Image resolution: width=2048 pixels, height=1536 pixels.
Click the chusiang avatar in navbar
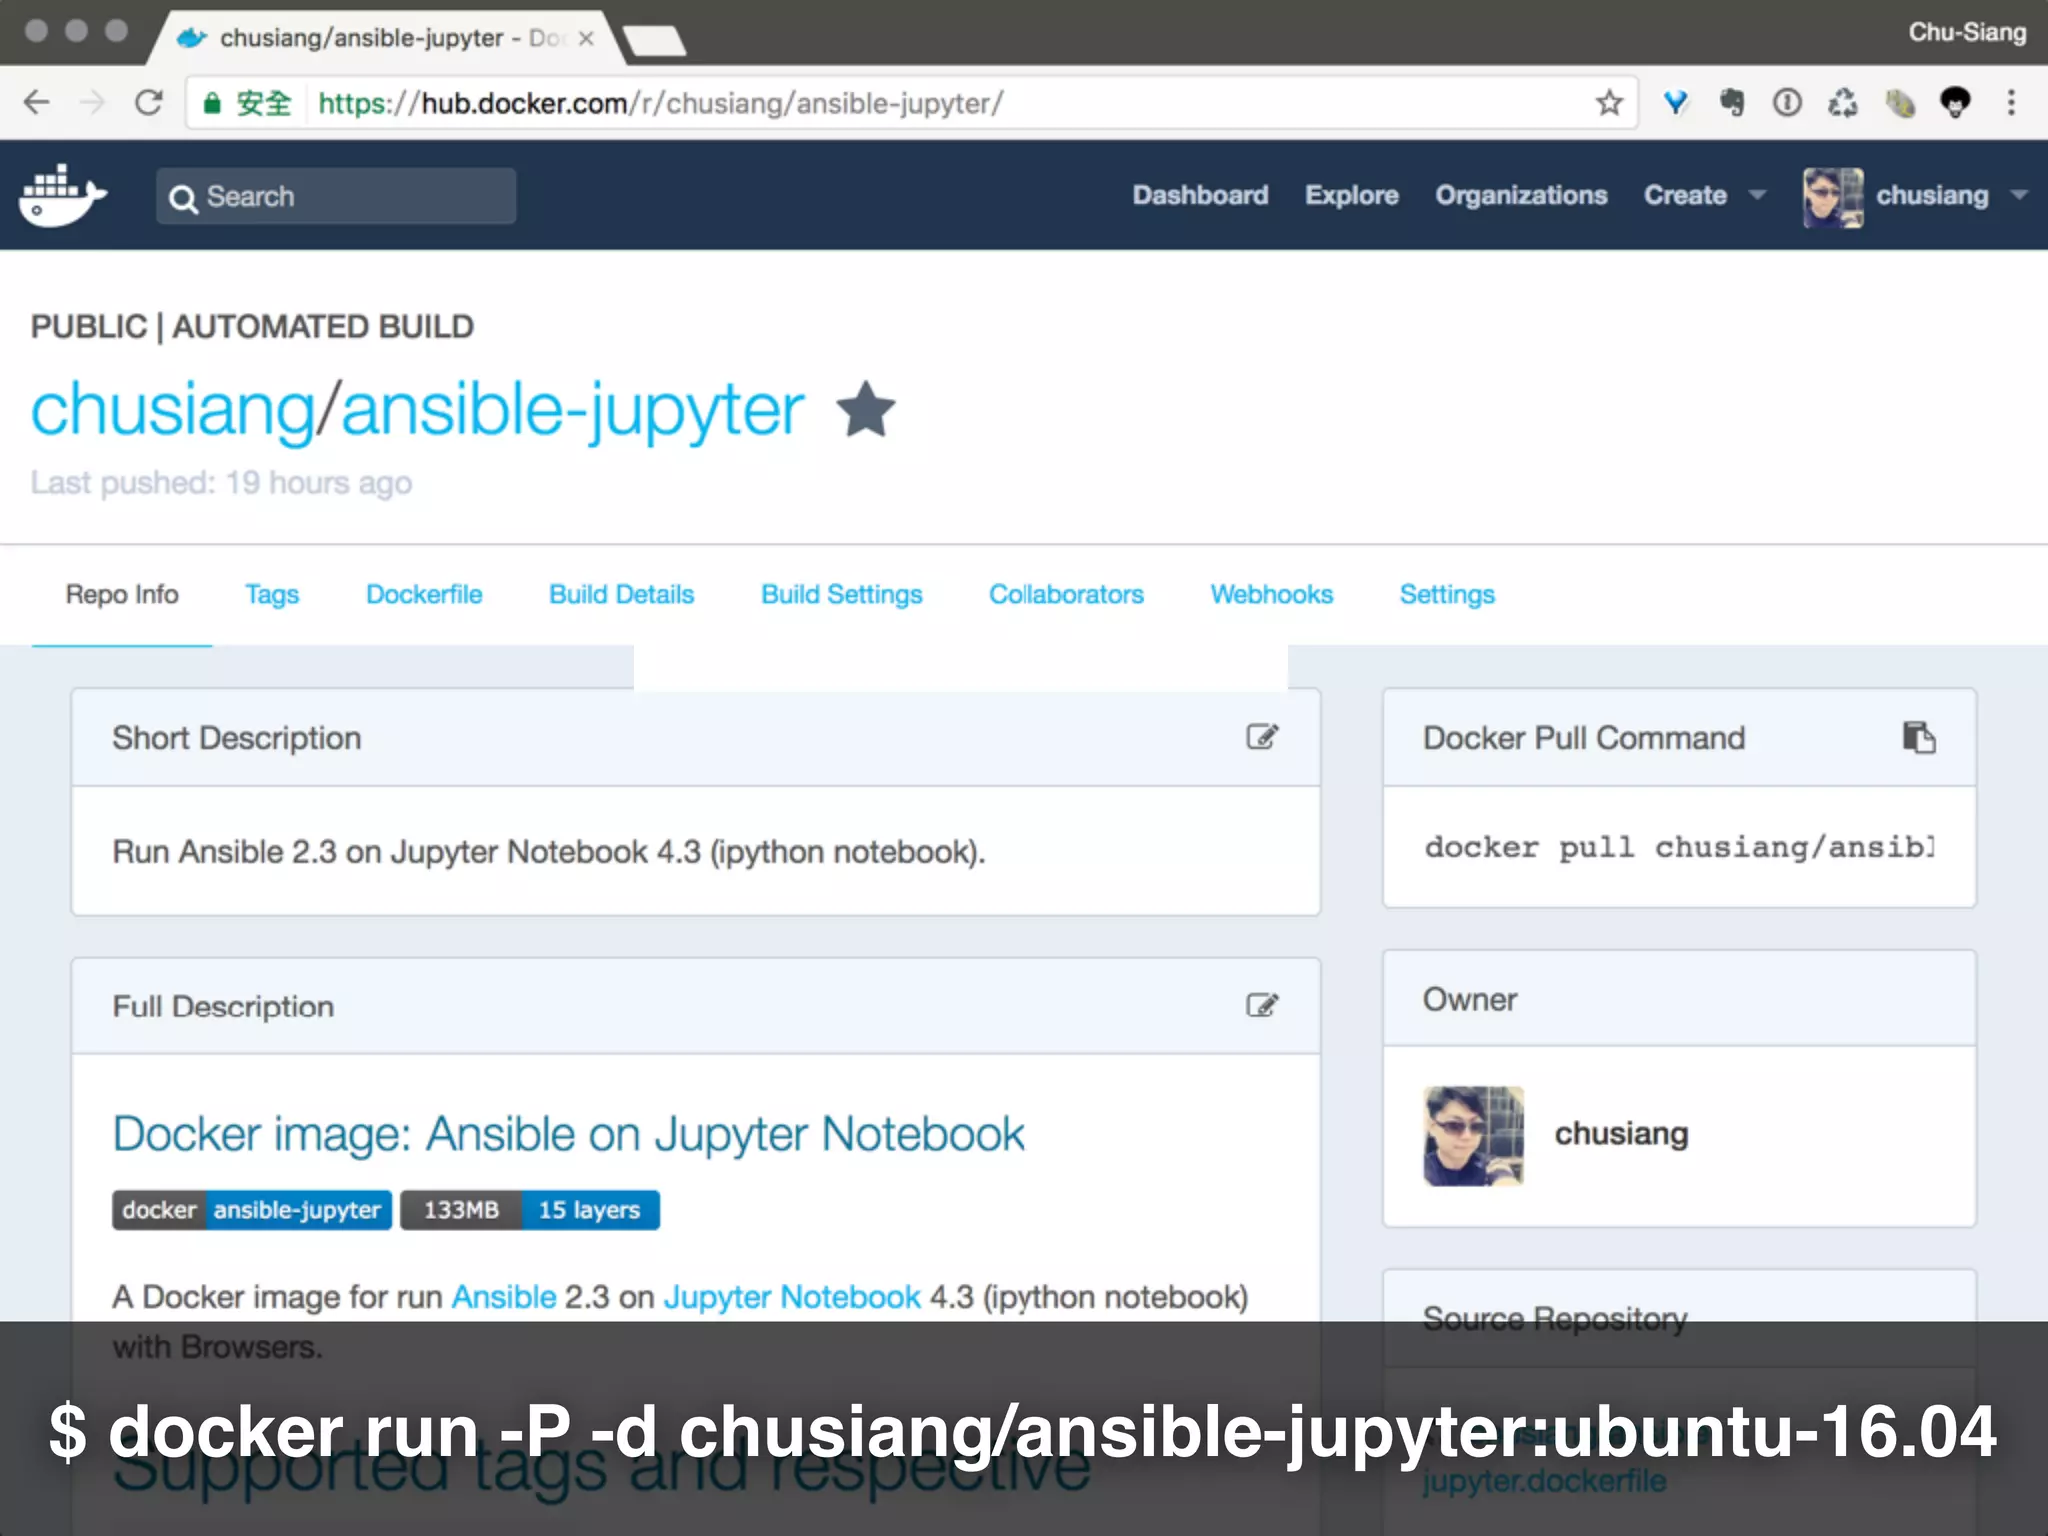pos(1833,197)
